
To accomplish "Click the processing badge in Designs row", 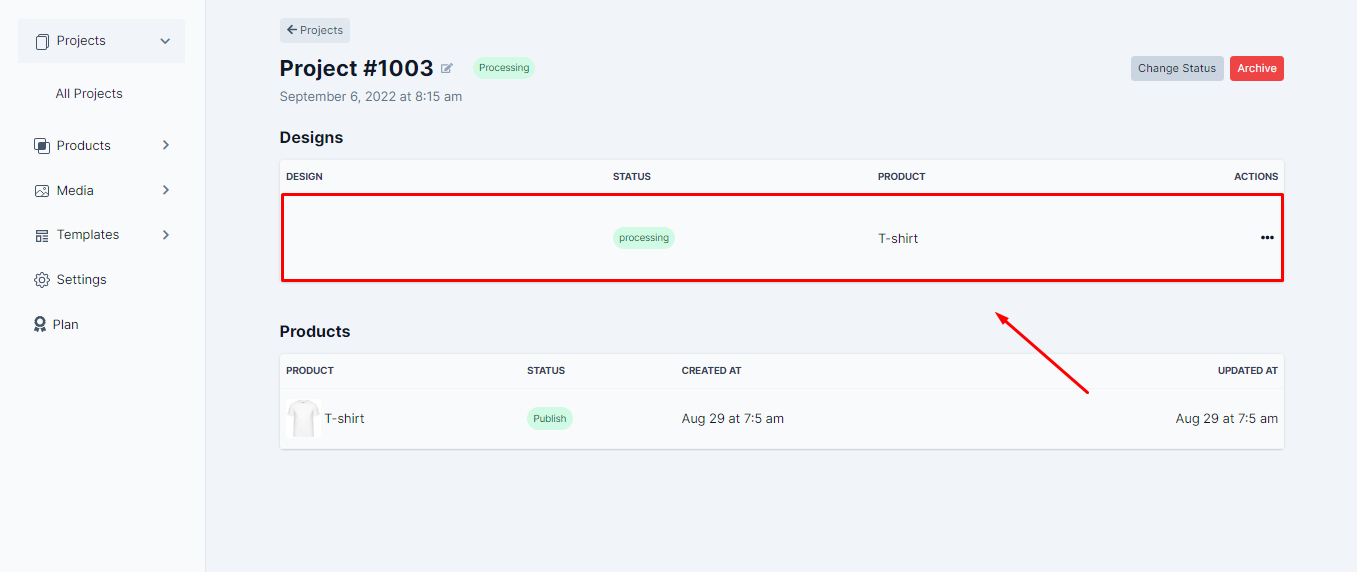I will 644,238.
